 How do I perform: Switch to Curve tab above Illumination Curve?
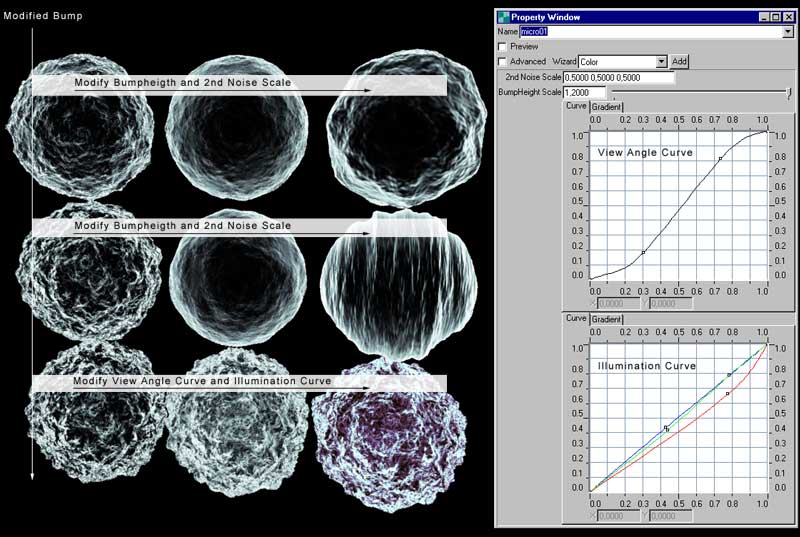(576, 318)
